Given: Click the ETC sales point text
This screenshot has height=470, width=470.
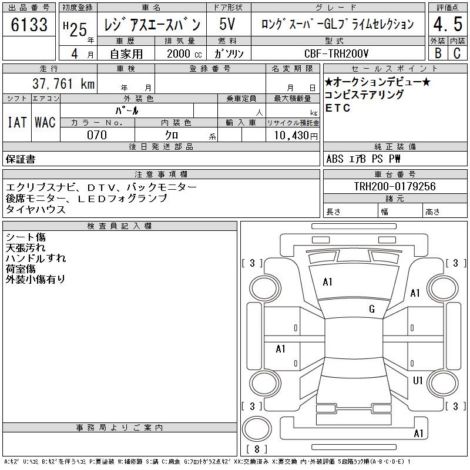Looking at the screenshot, I should (337, 108).
